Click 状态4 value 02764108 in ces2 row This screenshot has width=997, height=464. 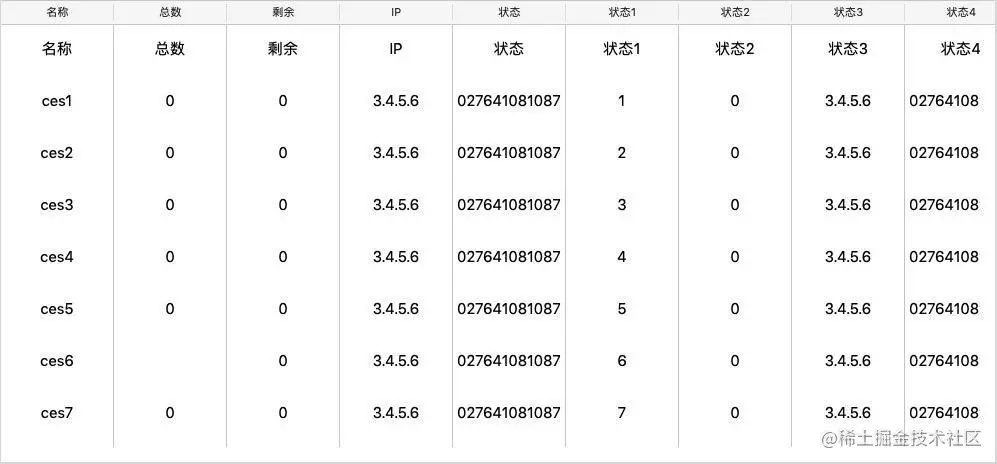point(944,153)
